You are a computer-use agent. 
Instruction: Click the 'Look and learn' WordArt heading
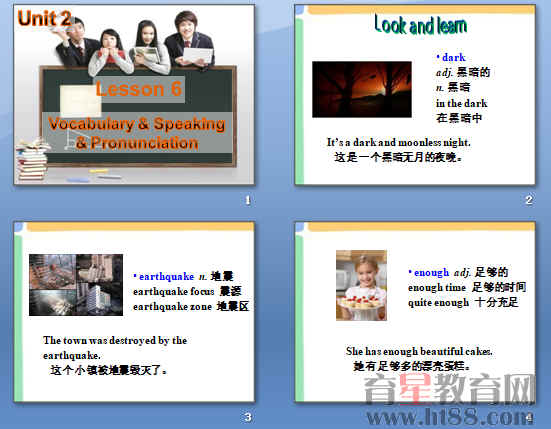coord(421,25)
